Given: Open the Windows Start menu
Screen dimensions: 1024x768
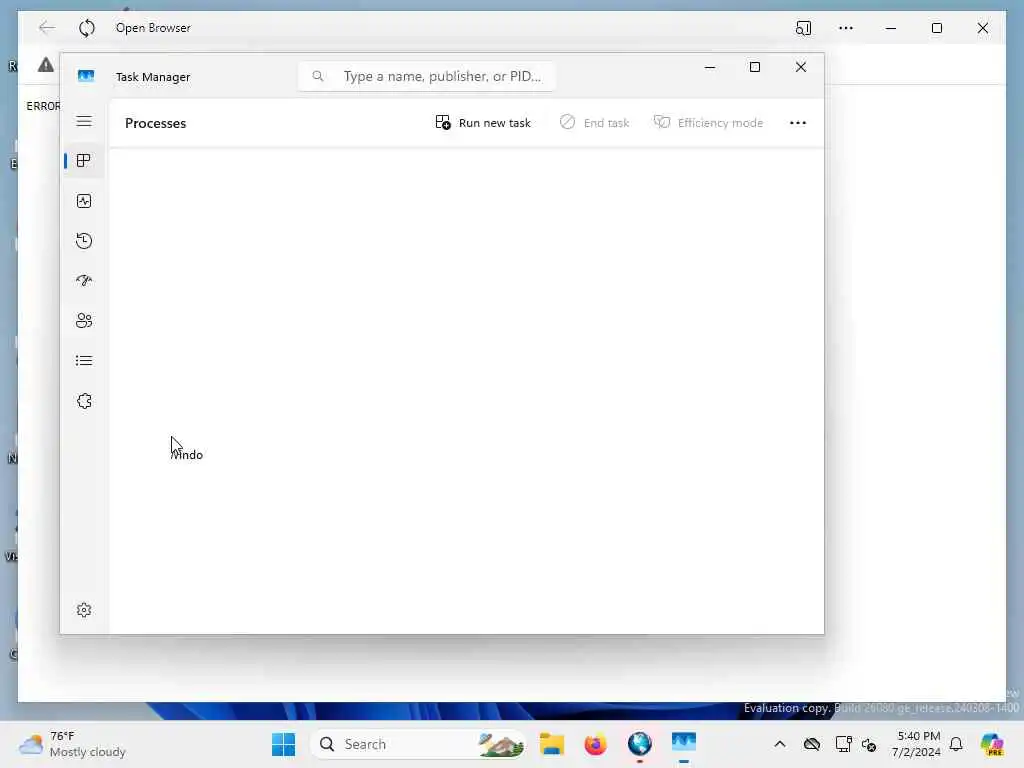Looking at the screenshot, I should 283,744.
